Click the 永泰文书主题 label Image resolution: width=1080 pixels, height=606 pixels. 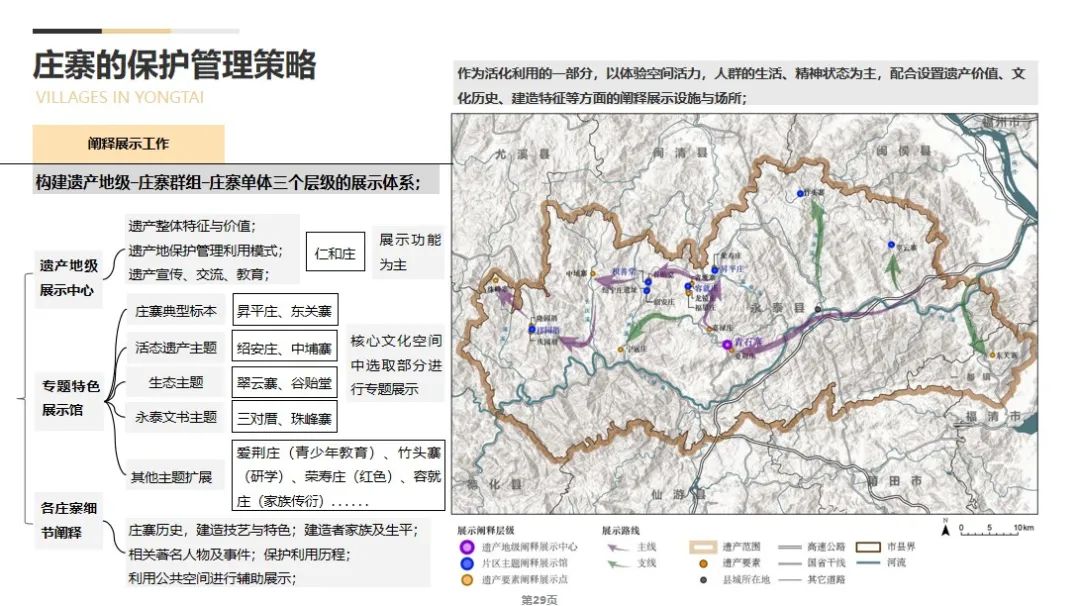(x=176, y=417)
